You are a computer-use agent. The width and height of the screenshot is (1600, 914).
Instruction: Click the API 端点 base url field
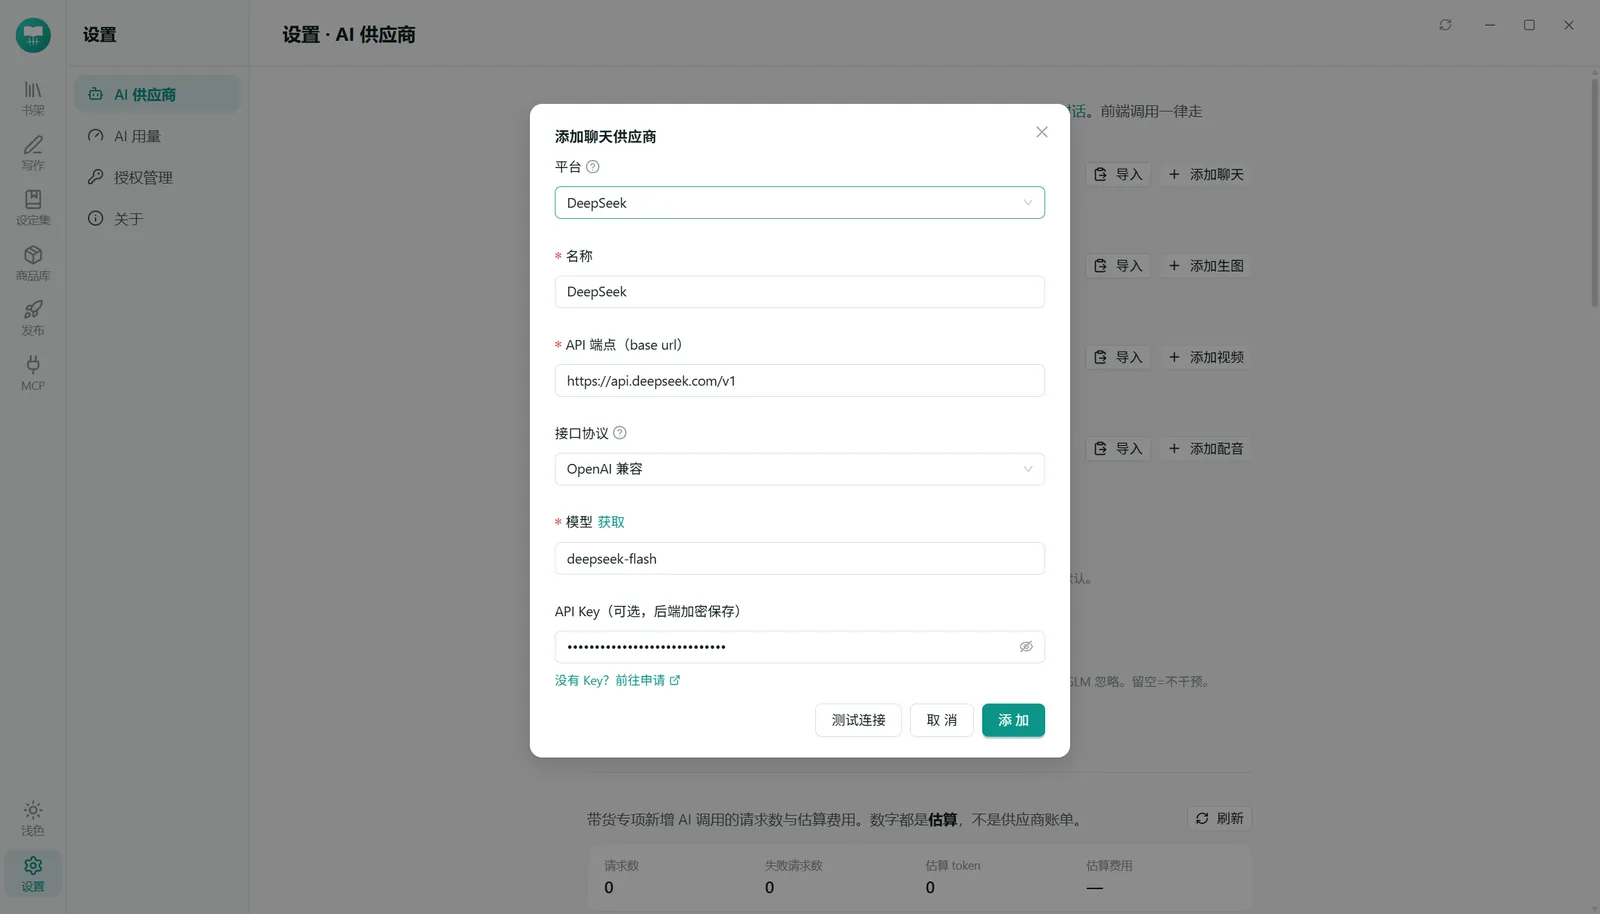pyautogui.click(x=800, y=381)
